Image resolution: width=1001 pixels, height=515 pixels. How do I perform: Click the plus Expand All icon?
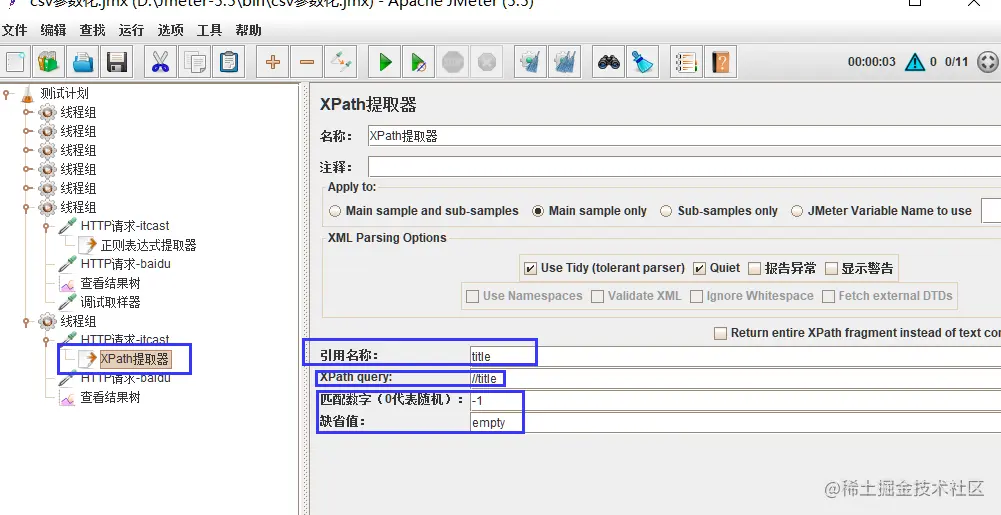pyautogui.click(x=273, y=62)
